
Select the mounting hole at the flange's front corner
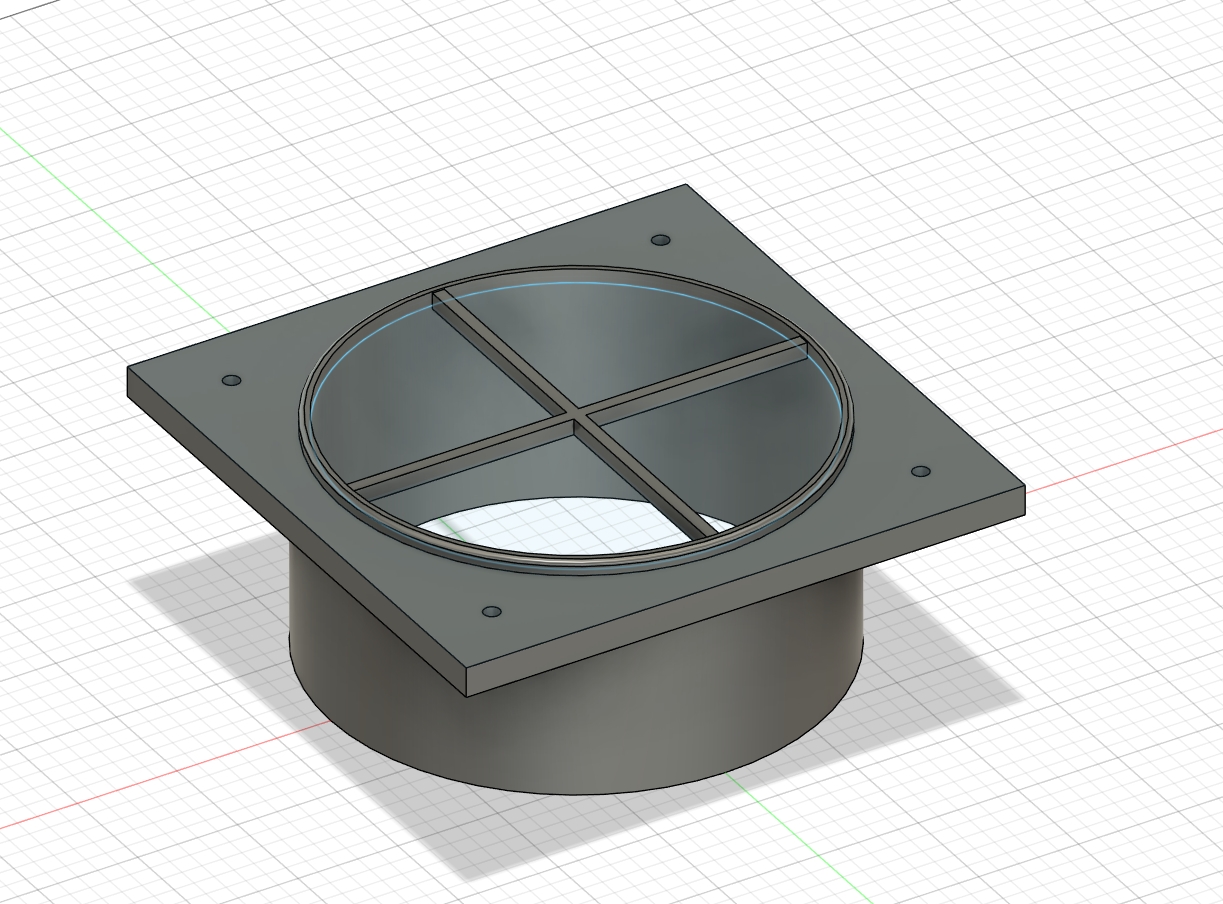[491, 611]
